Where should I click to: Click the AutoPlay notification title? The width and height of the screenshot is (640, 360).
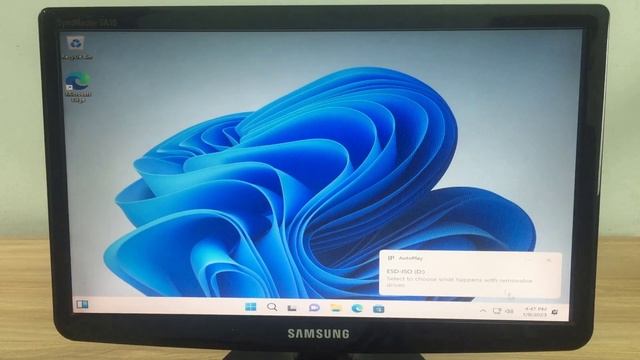point(411,258)
